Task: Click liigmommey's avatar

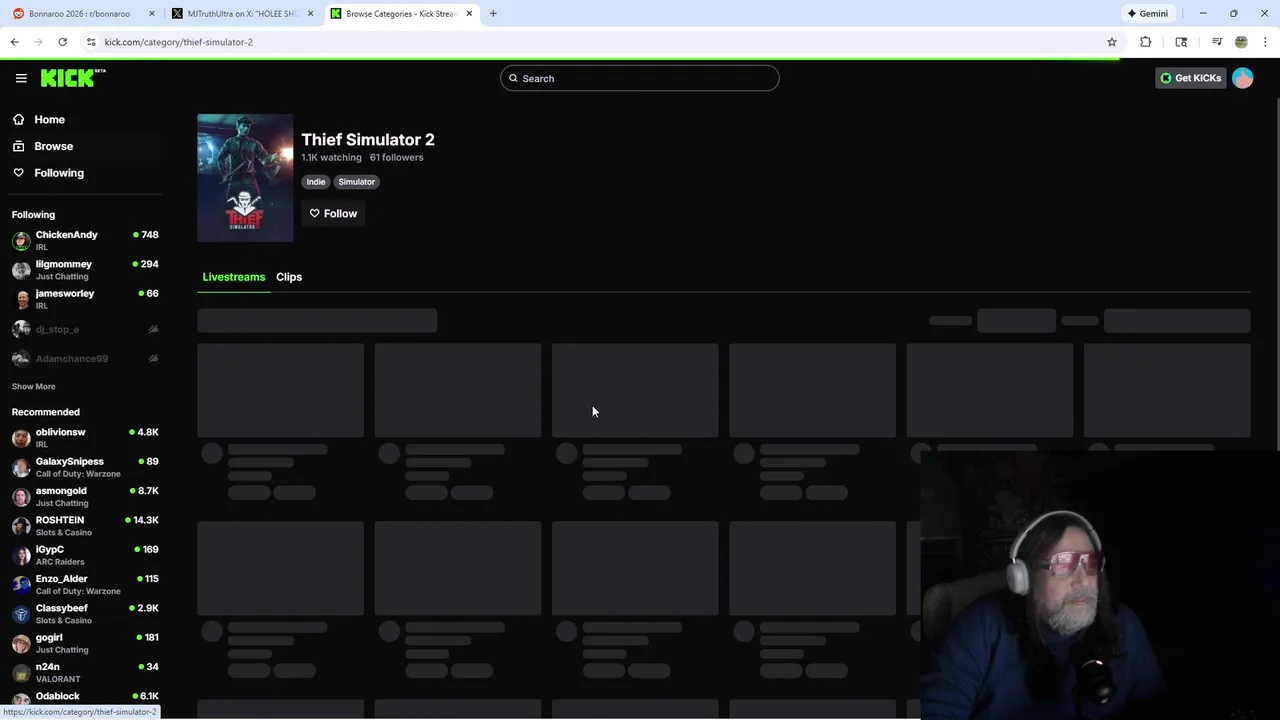Action: tap(21, 270)
